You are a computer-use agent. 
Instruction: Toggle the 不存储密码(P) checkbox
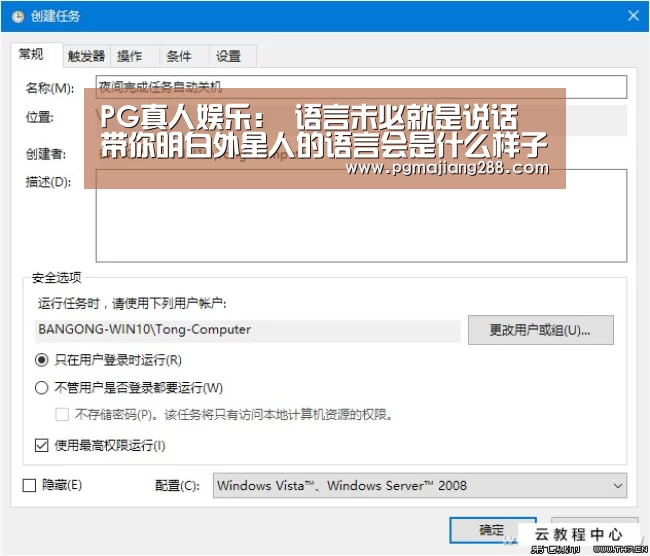[62, 414]
